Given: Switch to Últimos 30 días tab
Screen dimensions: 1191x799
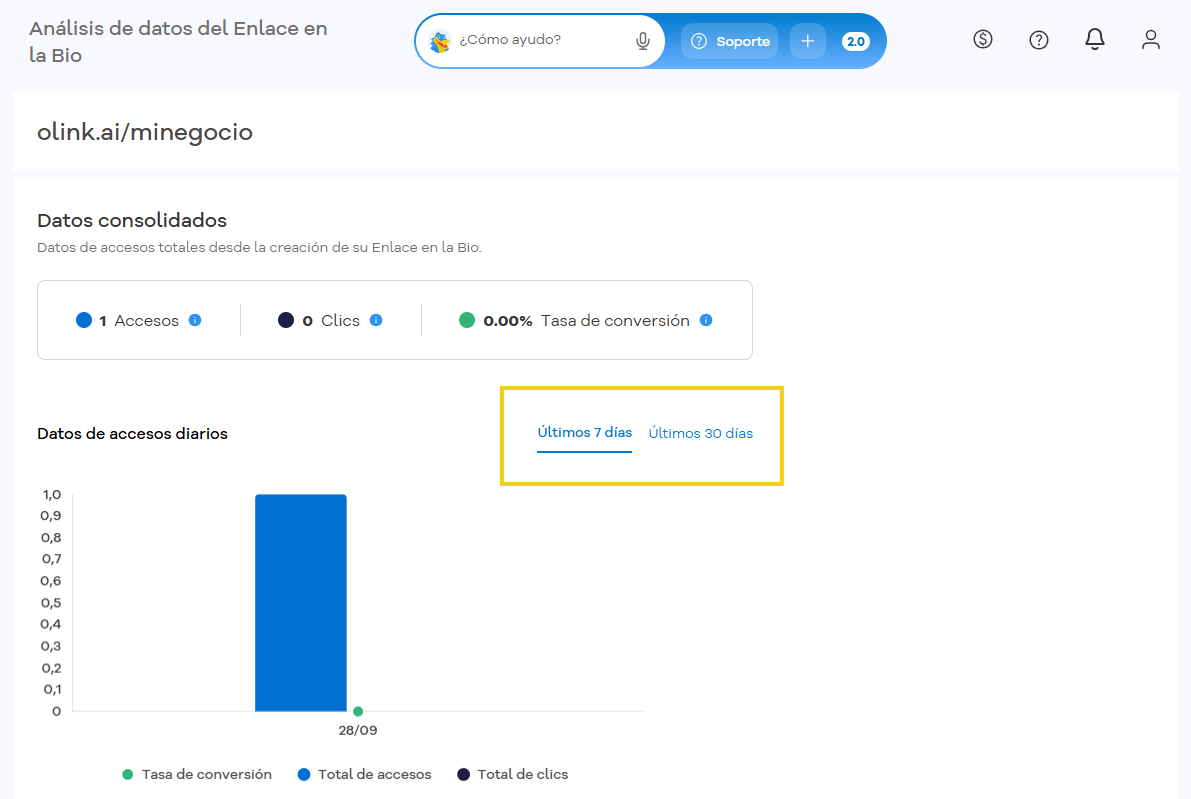Looking at the screenshot, I should coord(700,433).
